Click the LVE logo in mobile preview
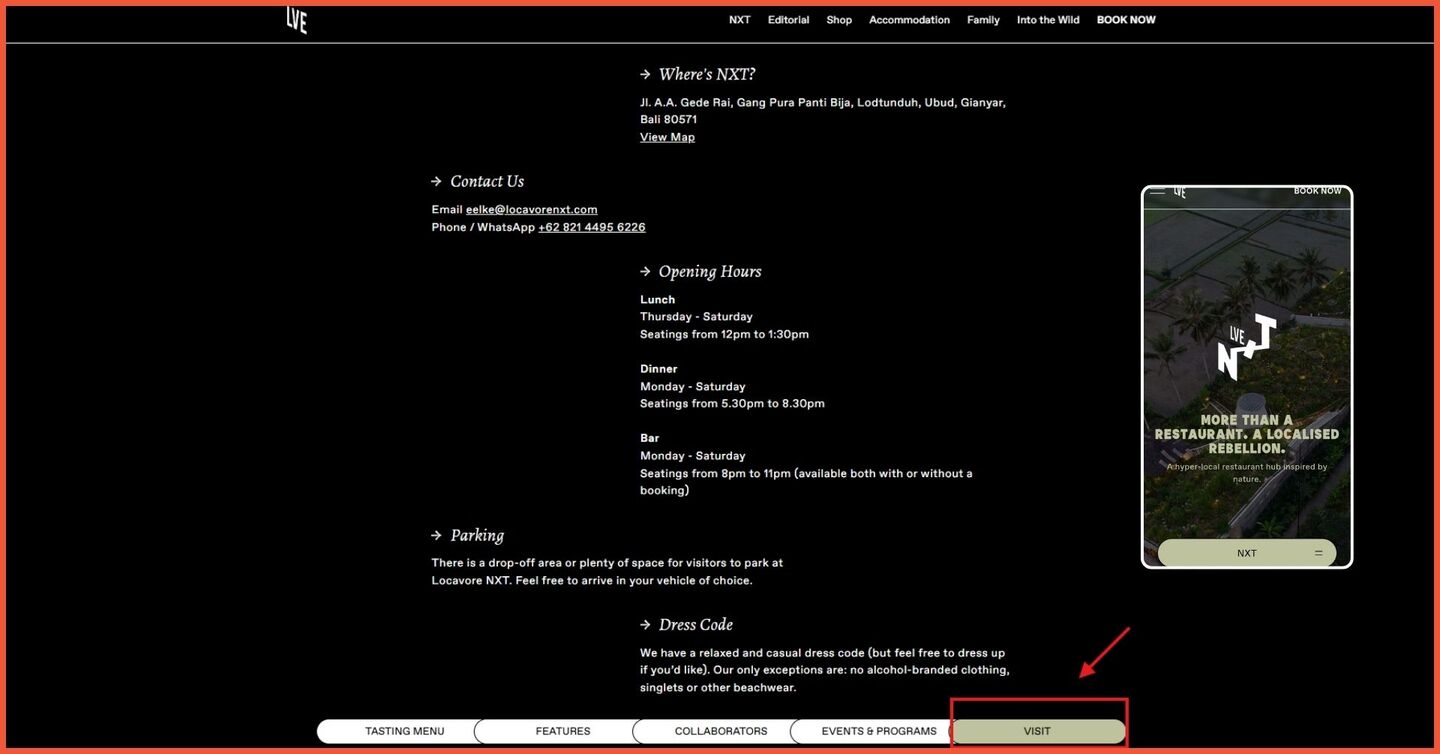 tap(1180, 192)
